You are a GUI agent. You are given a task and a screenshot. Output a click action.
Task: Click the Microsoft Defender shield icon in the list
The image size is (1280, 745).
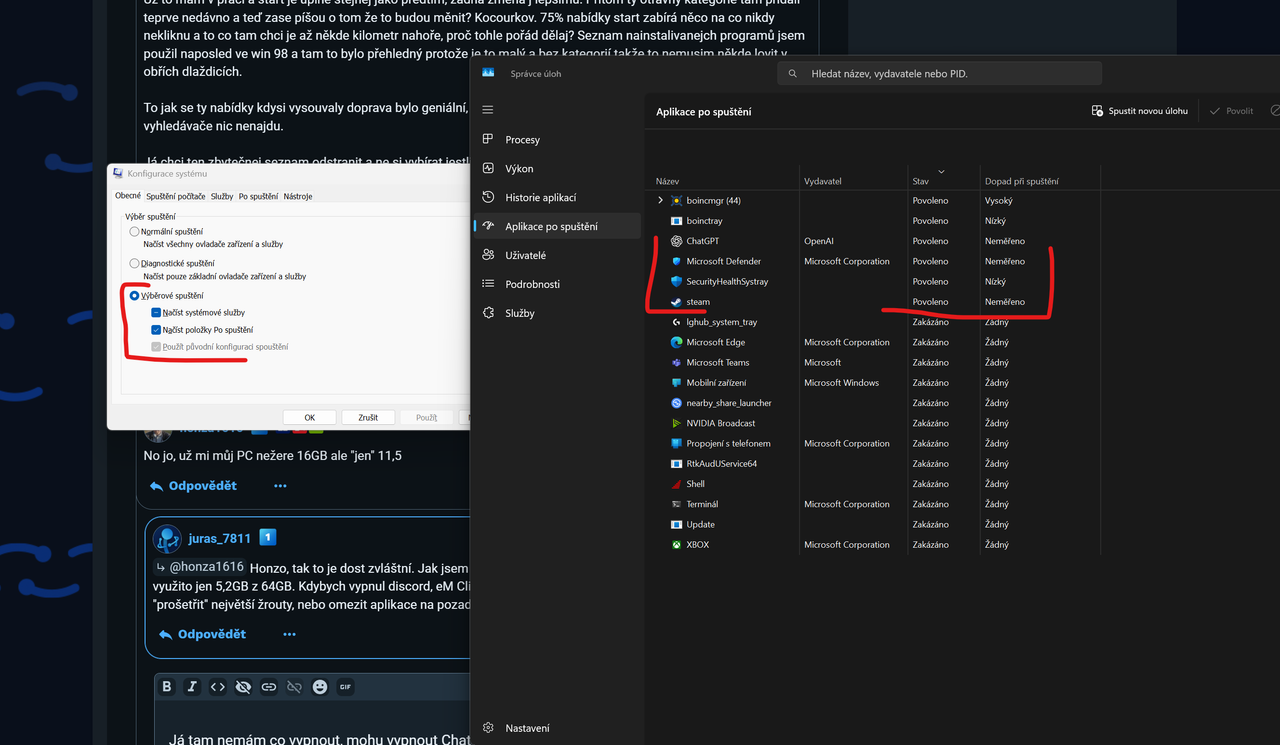(x=677, y=261)
